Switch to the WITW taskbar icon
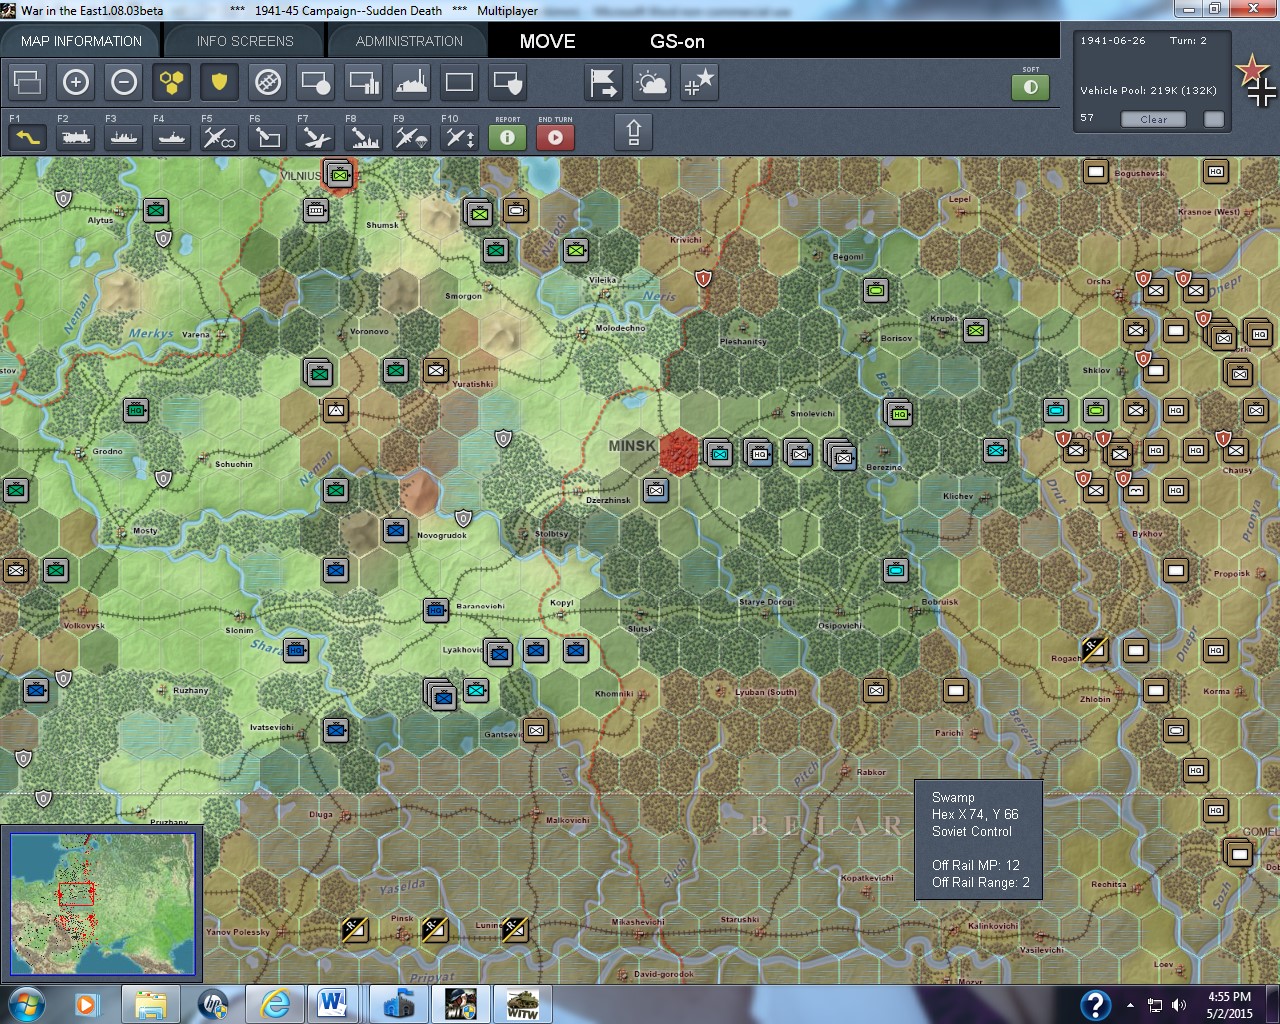Viewport: 1280px width, 1024px height. 523,1004
